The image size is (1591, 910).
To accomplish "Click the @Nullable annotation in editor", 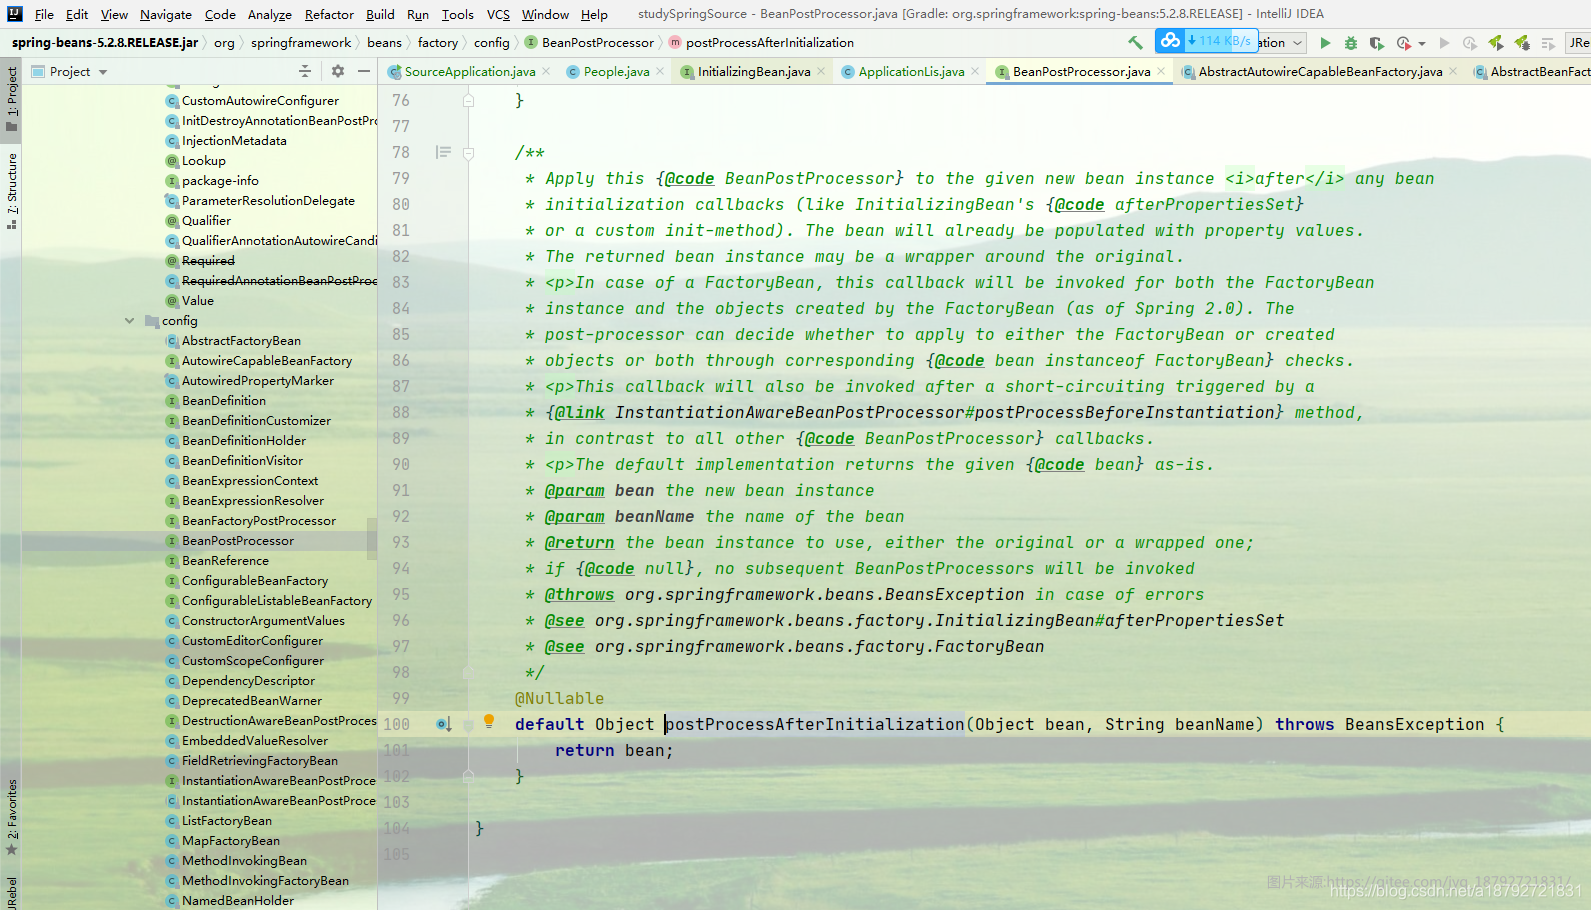I will point(559,698).
